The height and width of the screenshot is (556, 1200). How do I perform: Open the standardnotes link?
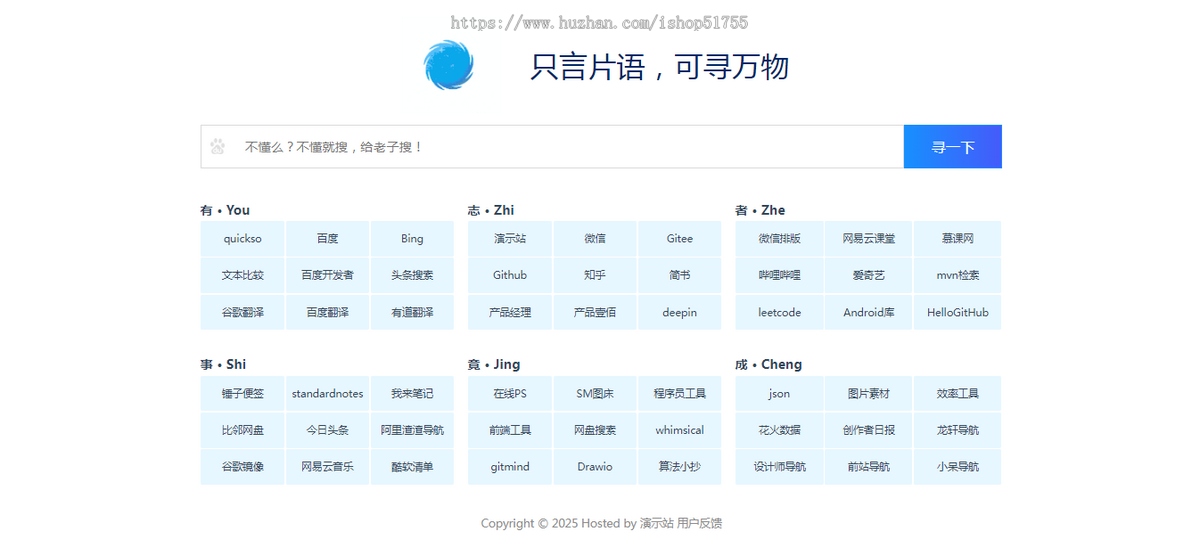(x=328, y=394)
